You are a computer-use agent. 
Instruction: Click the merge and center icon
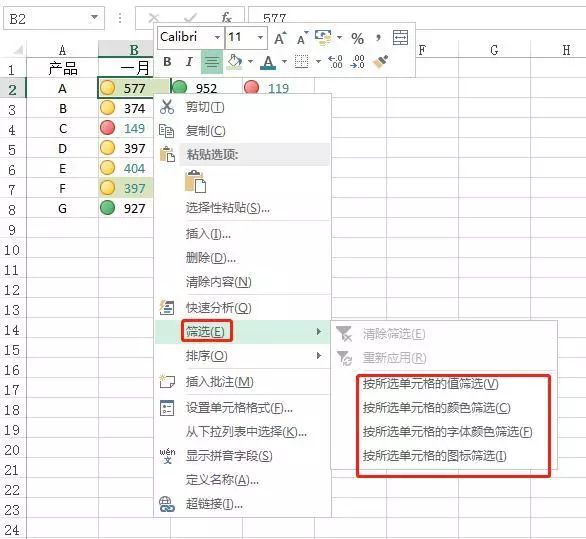click(x=400, y=38)
